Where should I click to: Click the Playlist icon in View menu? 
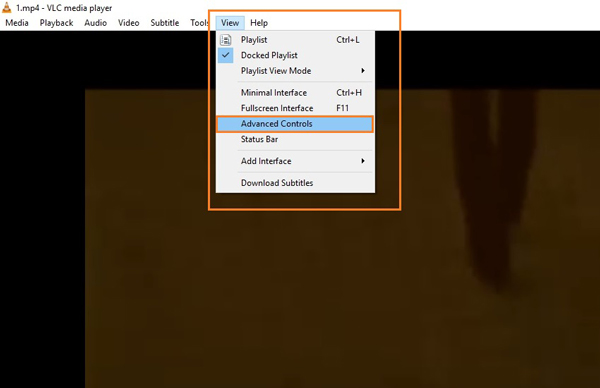pyautogui.click(x=226, y=40)
